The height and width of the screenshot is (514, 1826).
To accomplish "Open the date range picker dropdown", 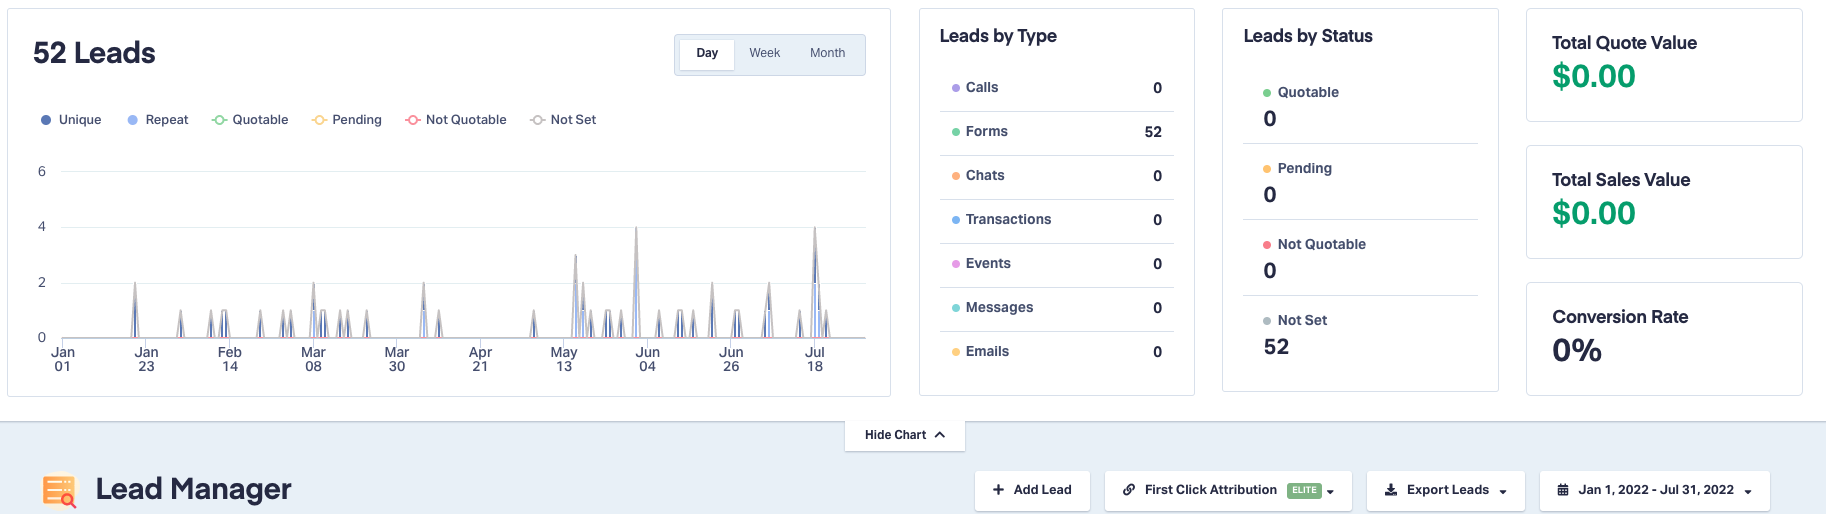I will pos(1748,491).
